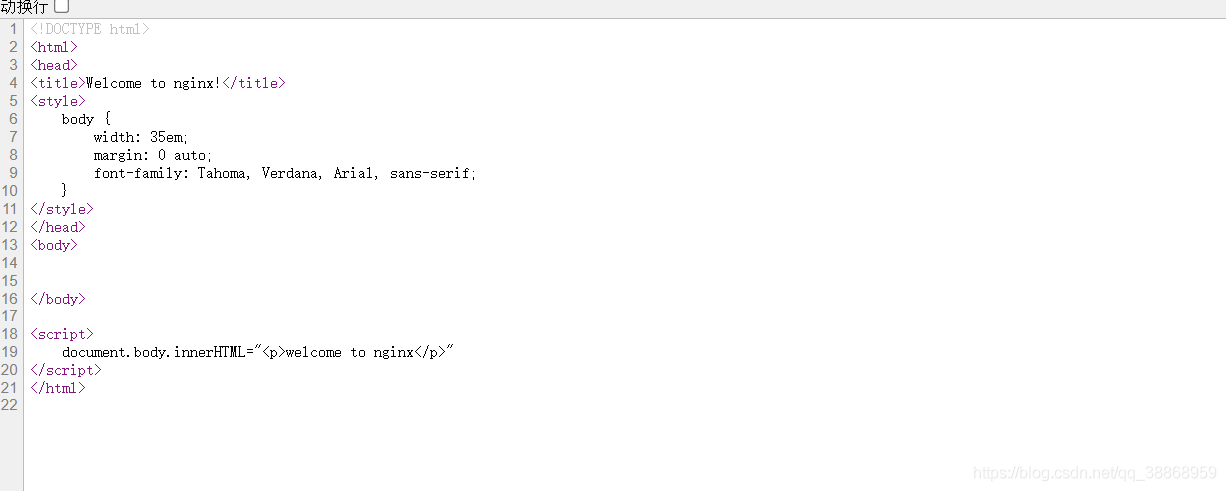Select line number 13 in gutter
1226x491 pixels.
pos(10,245)
